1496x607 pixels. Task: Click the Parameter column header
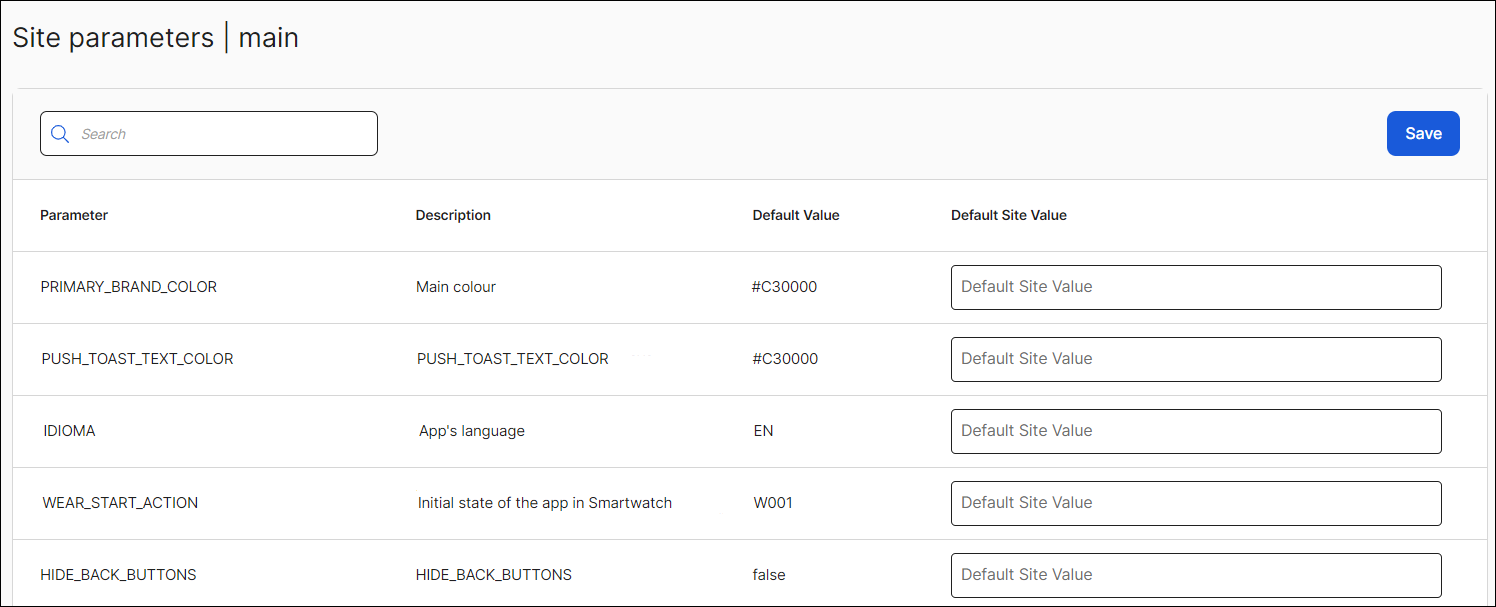[74, 215]
